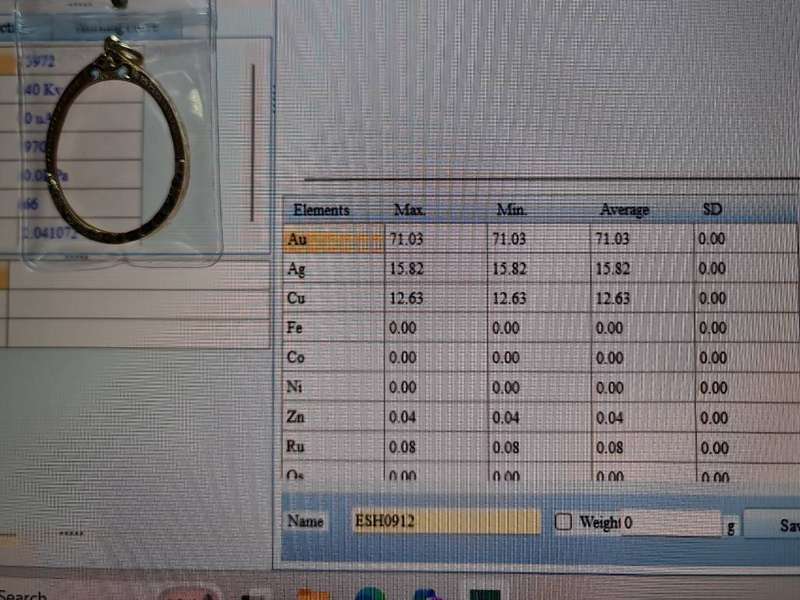The image size is (800, 600).
Task: Click the Min. column header
Action: coord(511,210)
